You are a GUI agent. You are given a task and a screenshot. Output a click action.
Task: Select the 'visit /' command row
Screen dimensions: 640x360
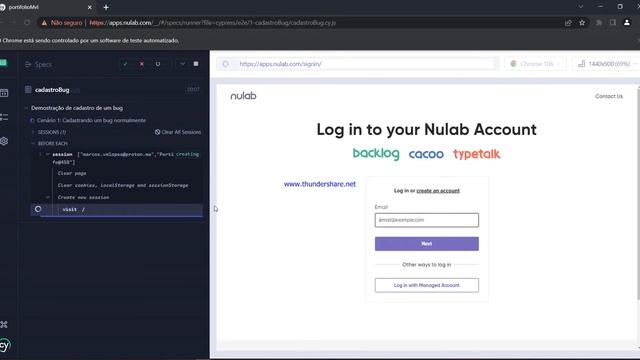point(117,209)
